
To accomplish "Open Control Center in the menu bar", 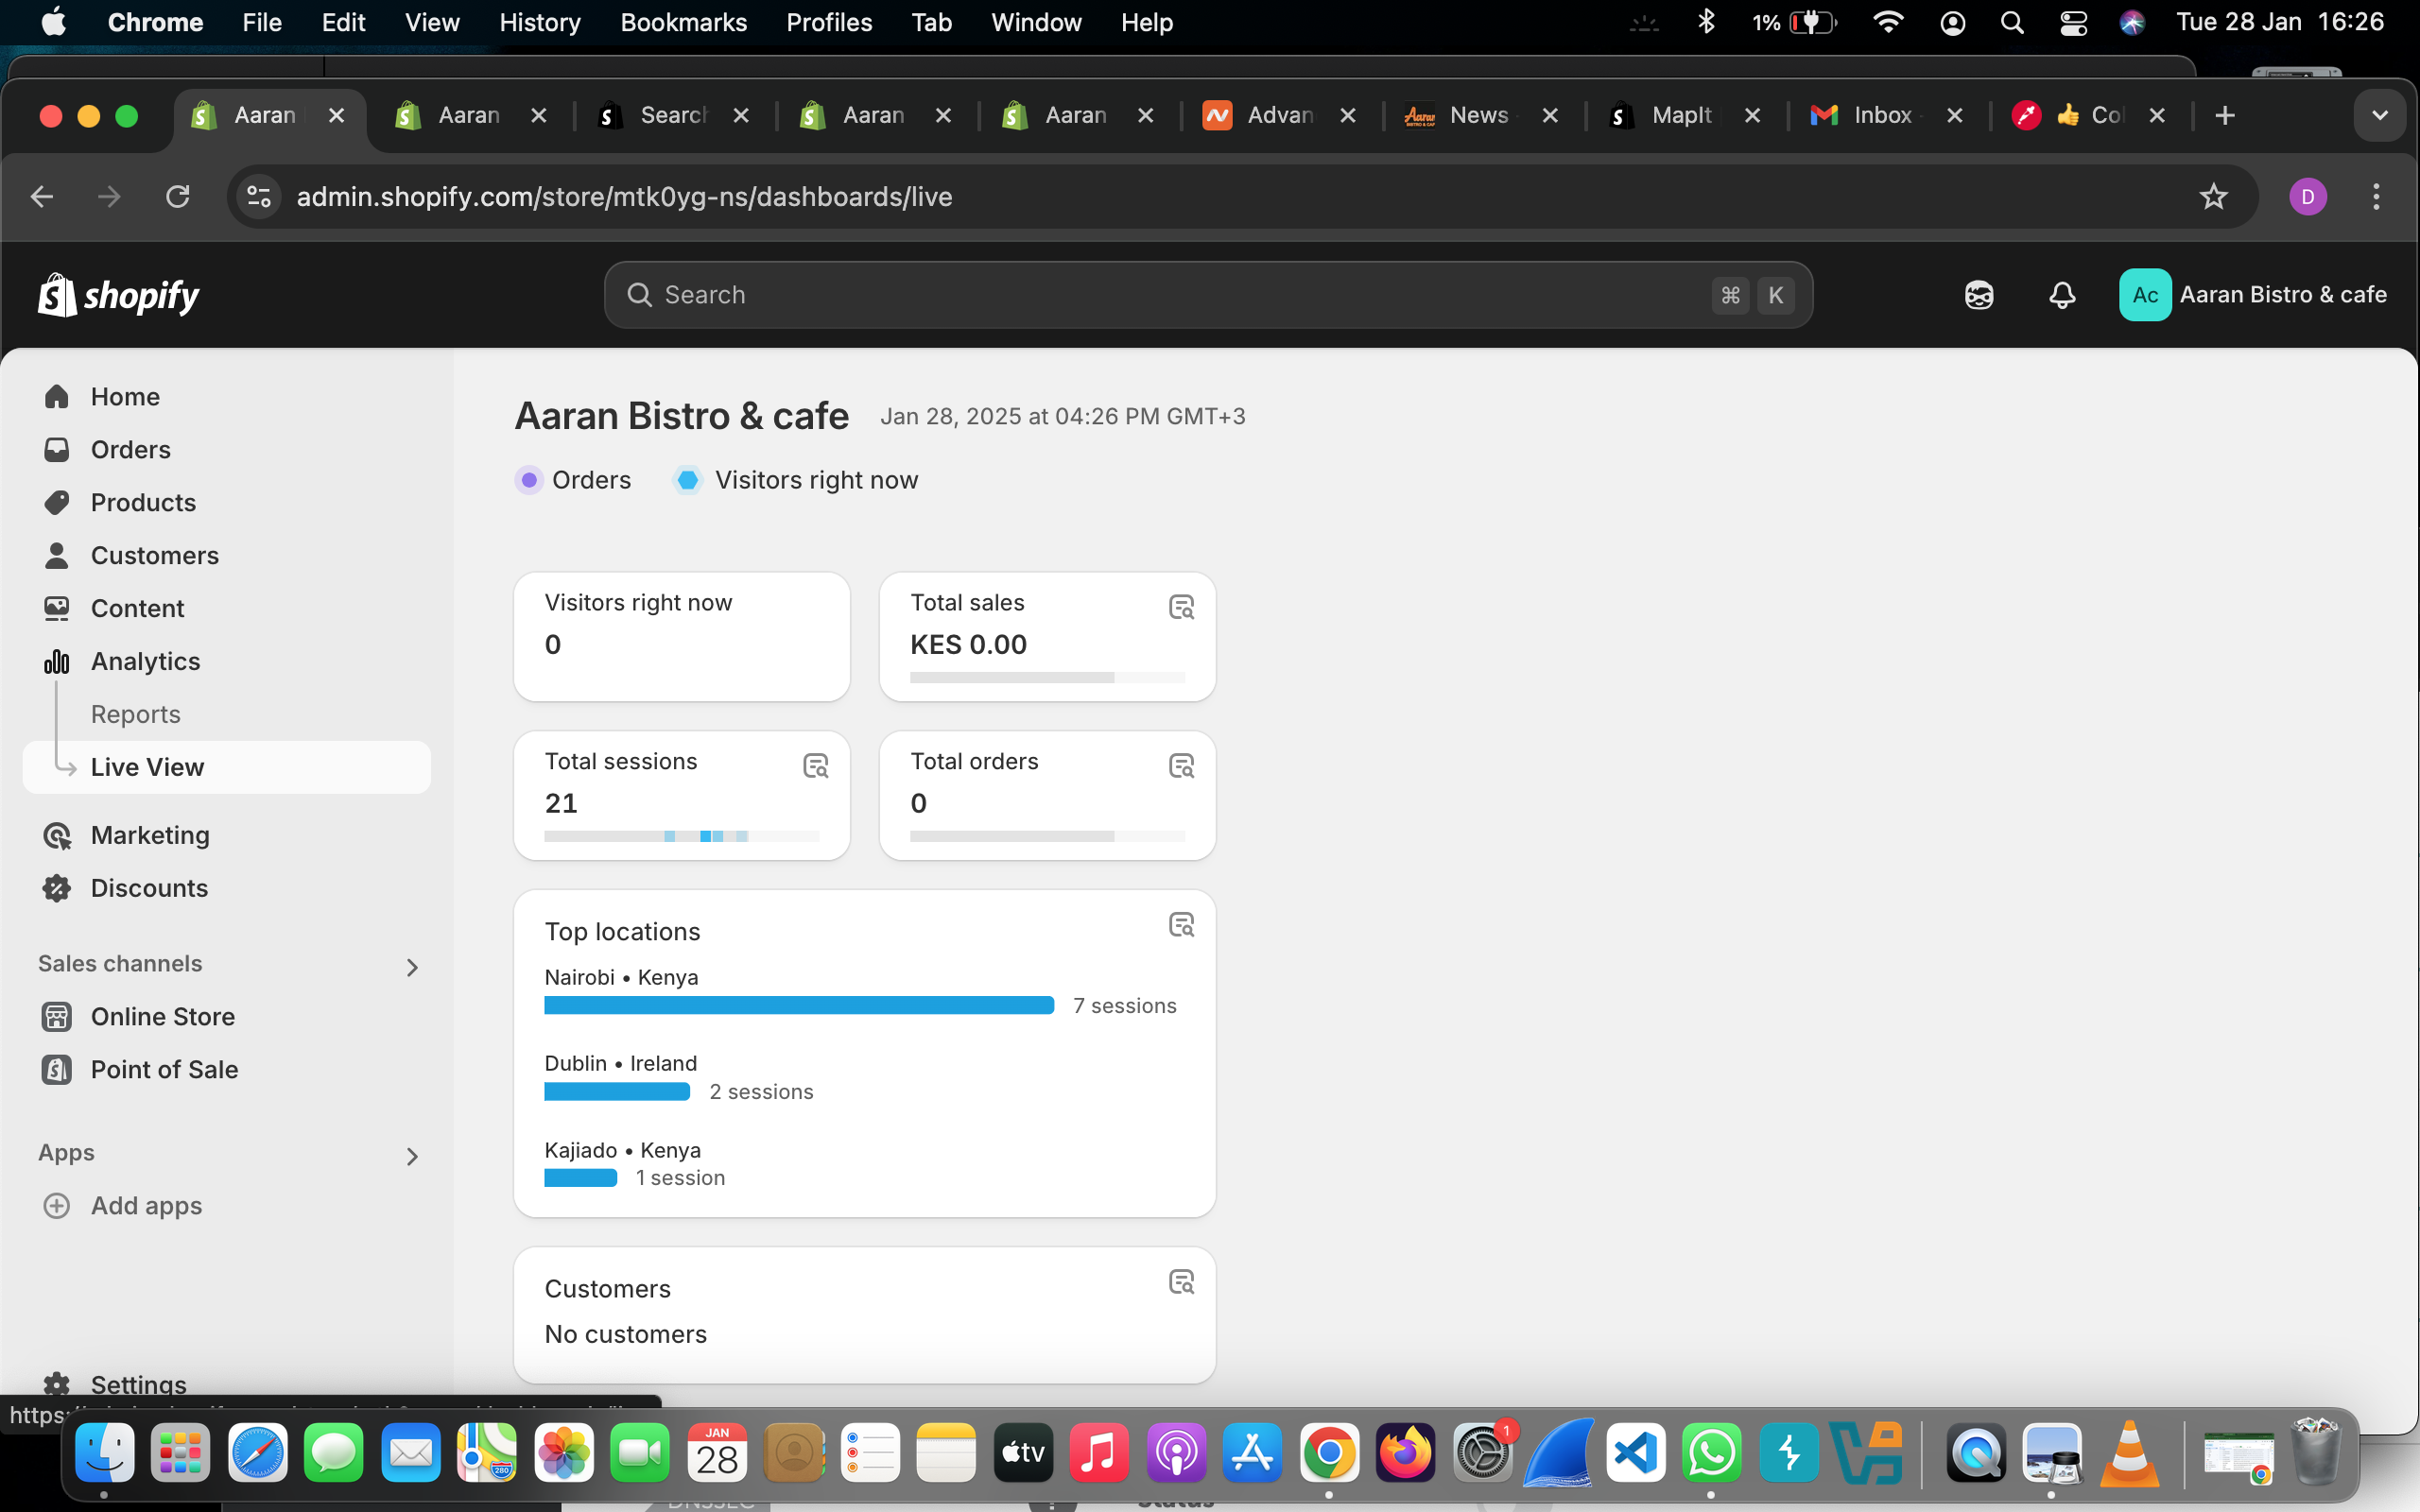I will pos(2073,22).
